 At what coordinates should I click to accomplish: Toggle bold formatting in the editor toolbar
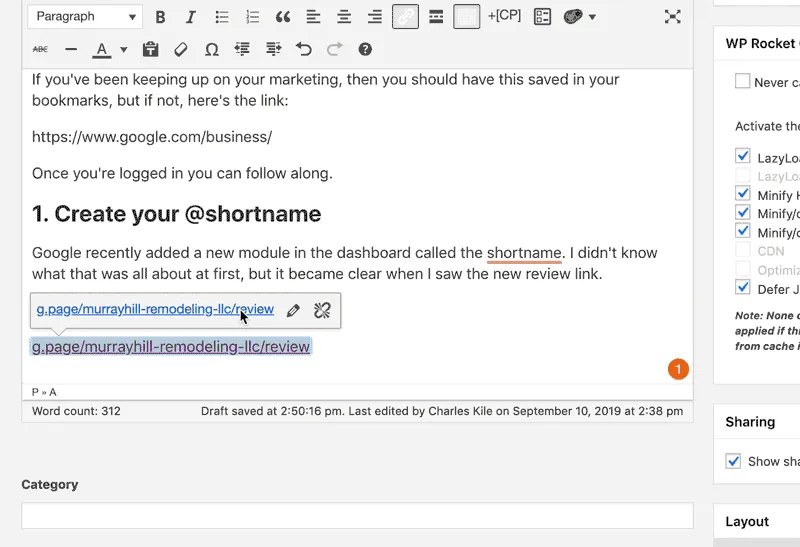click(x=160, y=17)
